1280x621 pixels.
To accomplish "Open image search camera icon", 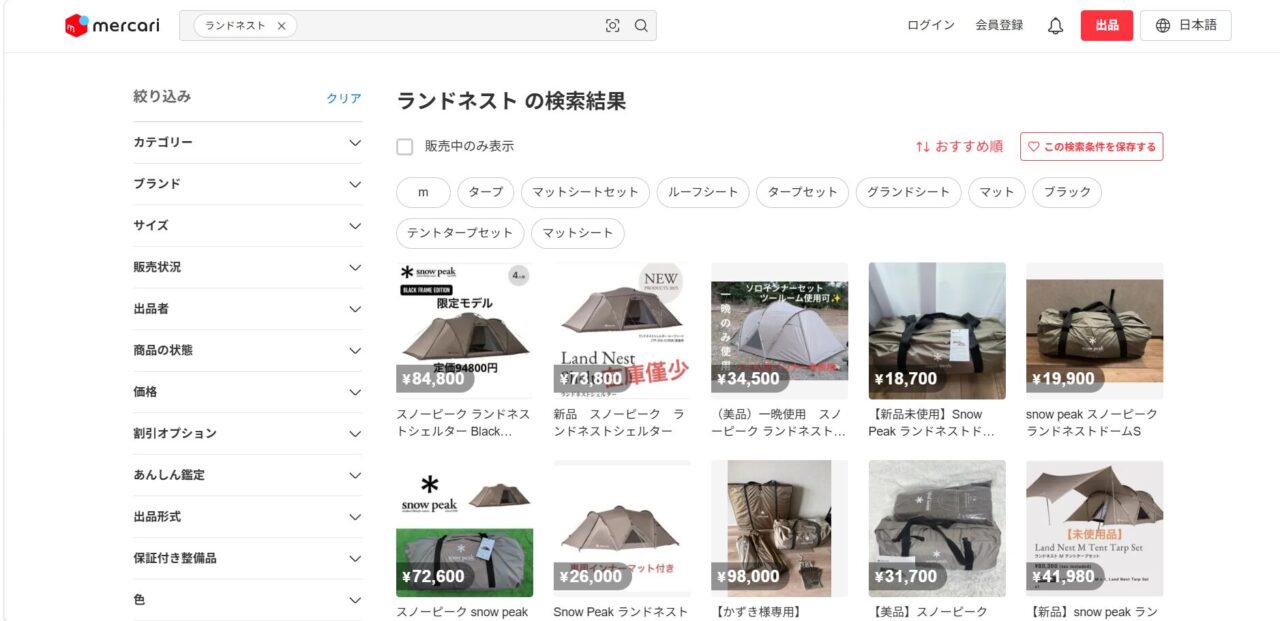I will point(613,26).
